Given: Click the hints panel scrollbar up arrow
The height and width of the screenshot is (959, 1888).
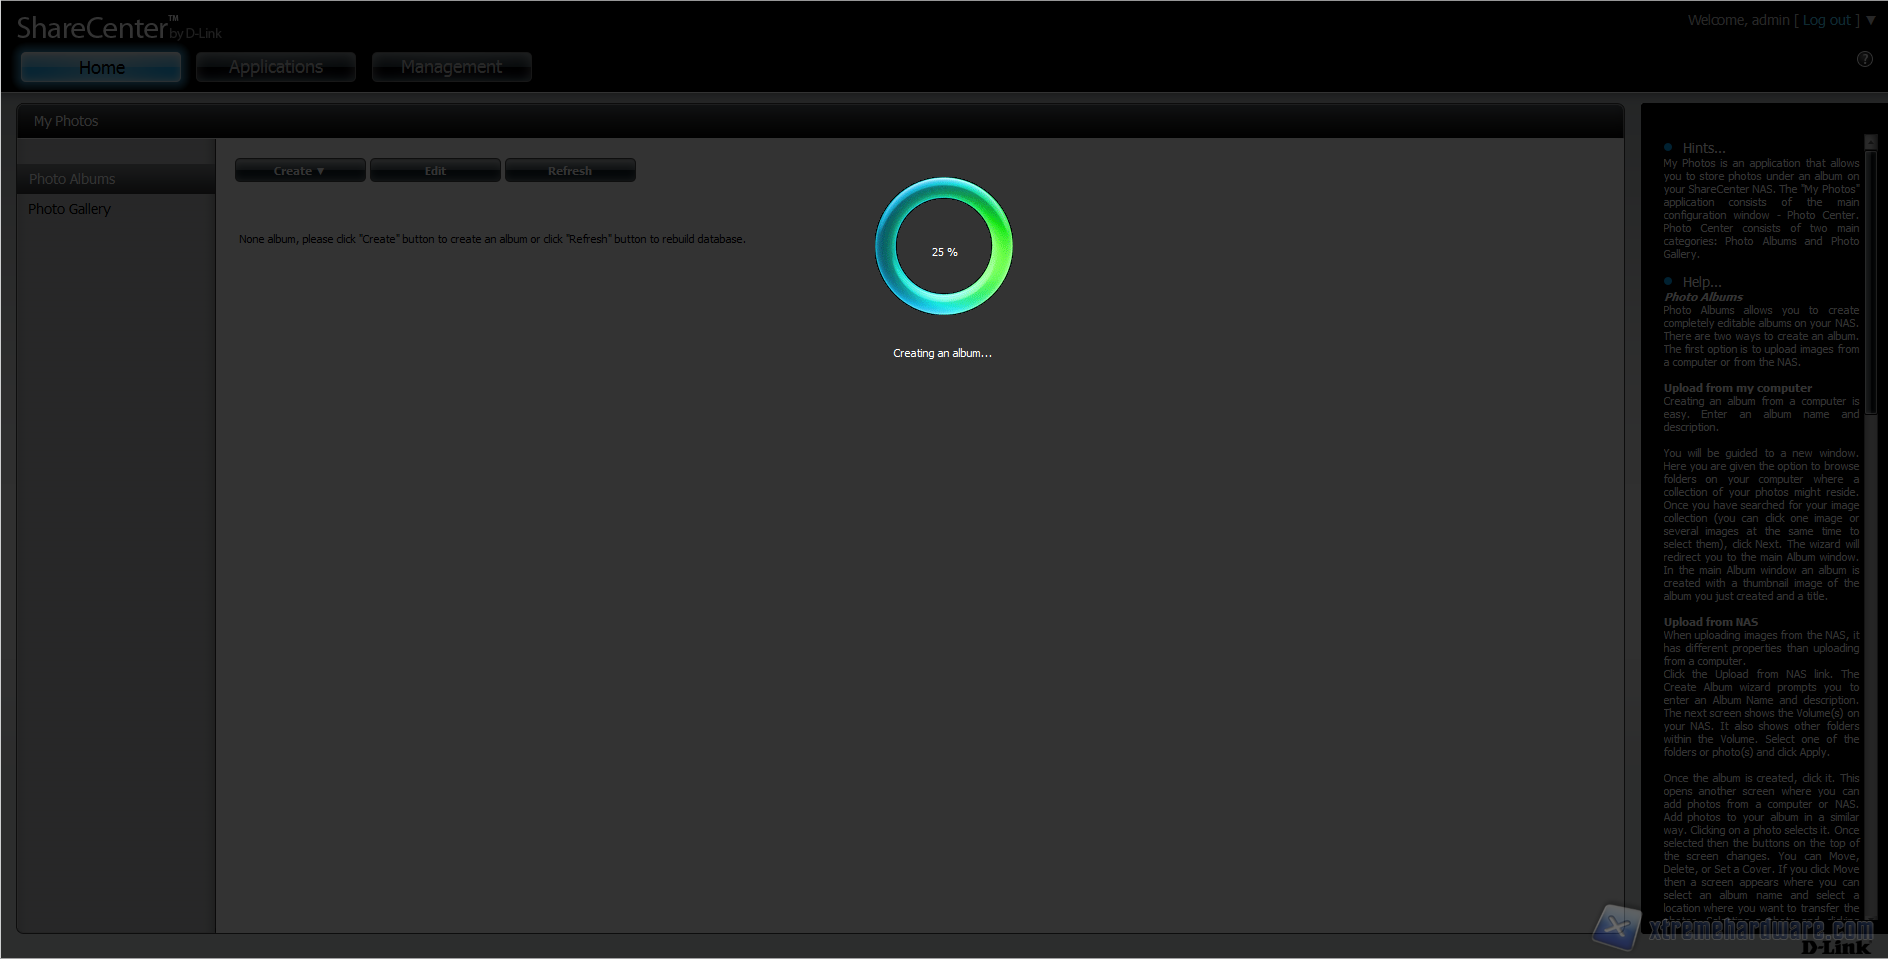Looking at the screenshot, I should tap(1870, 143).
